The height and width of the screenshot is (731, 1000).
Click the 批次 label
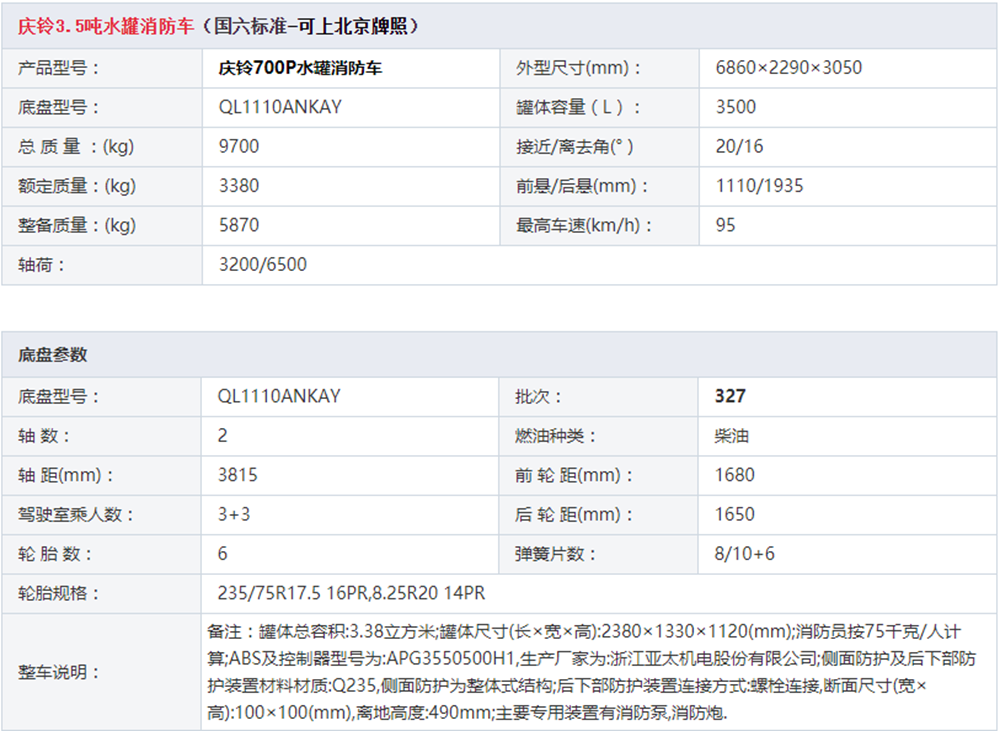pyautogui.click(x=538, y=396)
